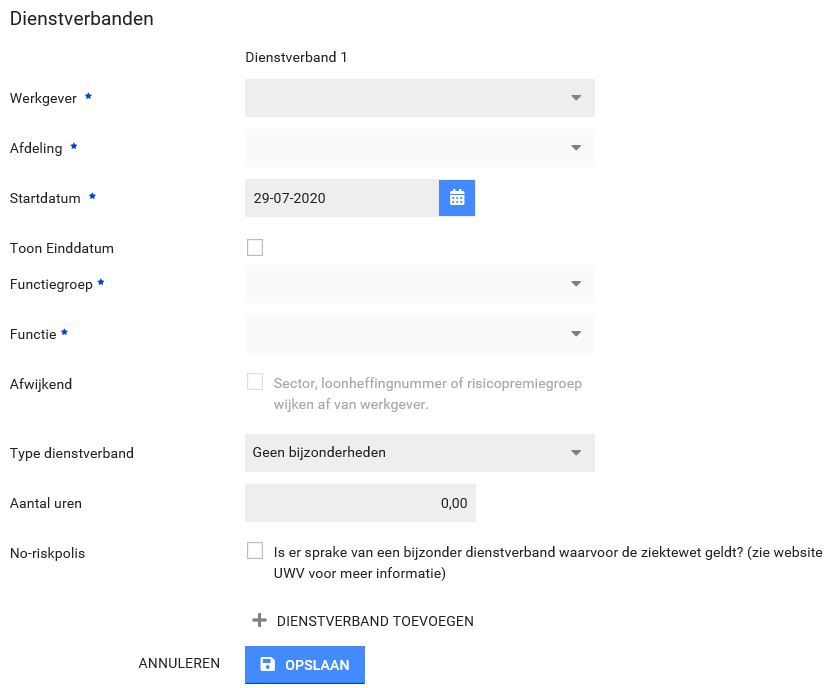832x688 pixels.
Task: Change Type dienstverband from Geen bijzonderheden
Action: (x=419, y=453)
